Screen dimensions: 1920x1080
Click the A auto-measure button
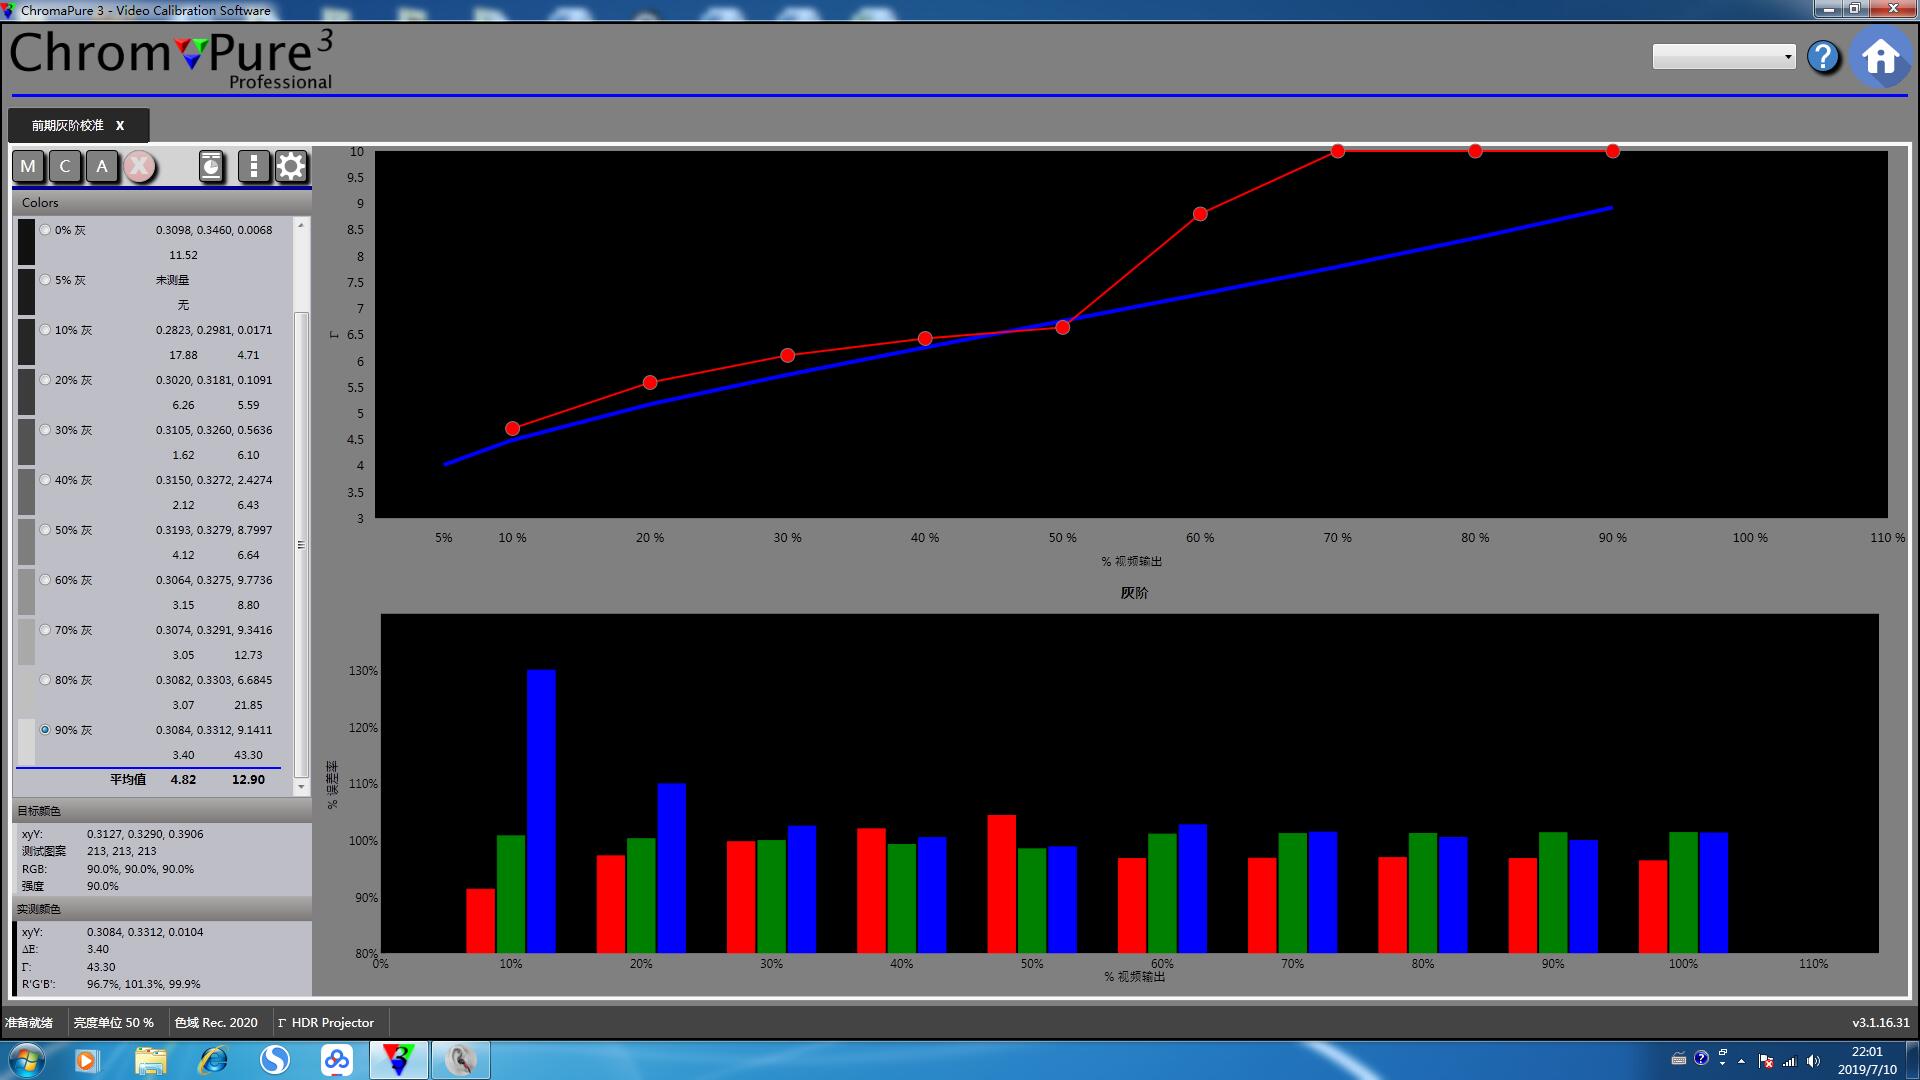point(102,166)
